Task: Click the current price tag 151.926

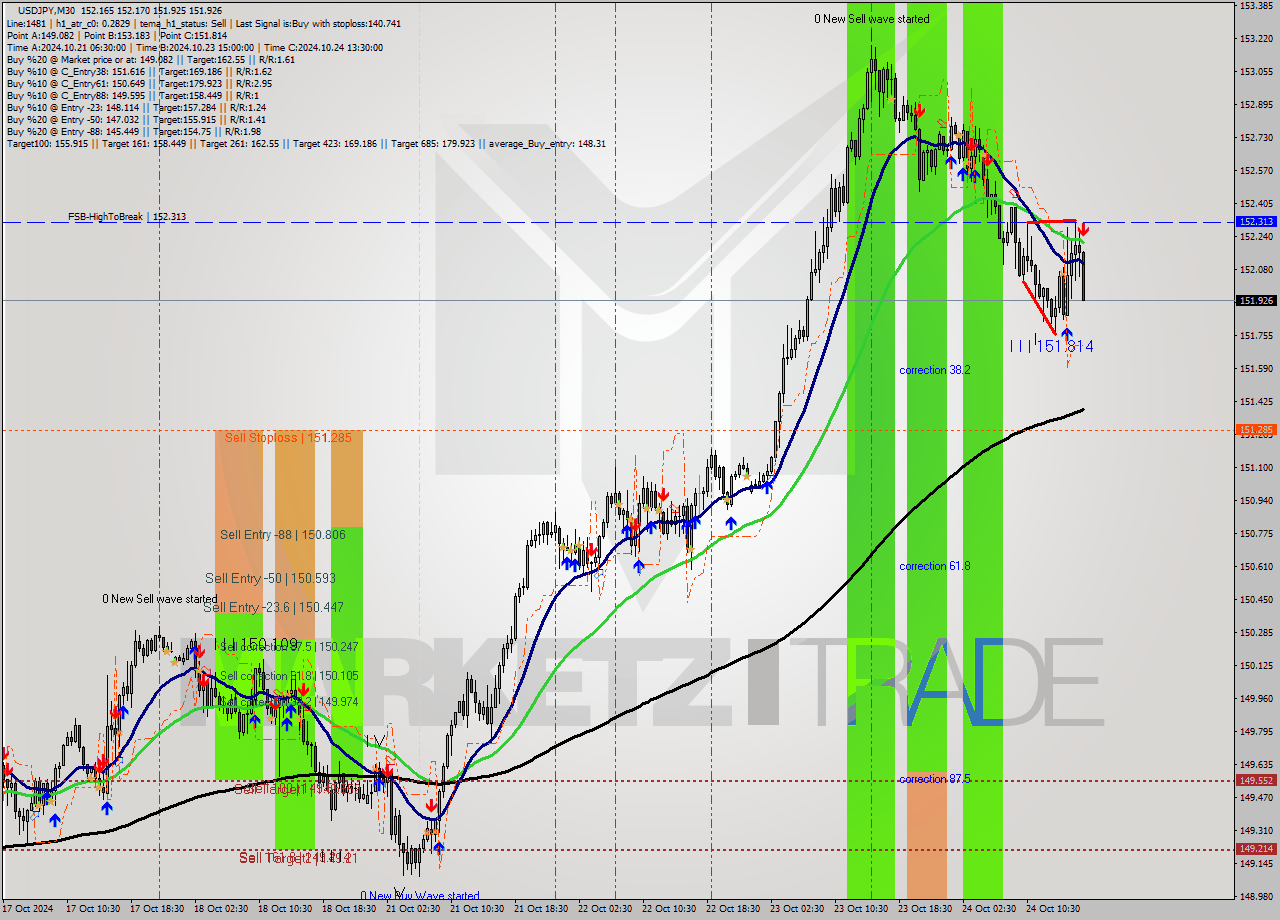Action: tap(1256, 300)
